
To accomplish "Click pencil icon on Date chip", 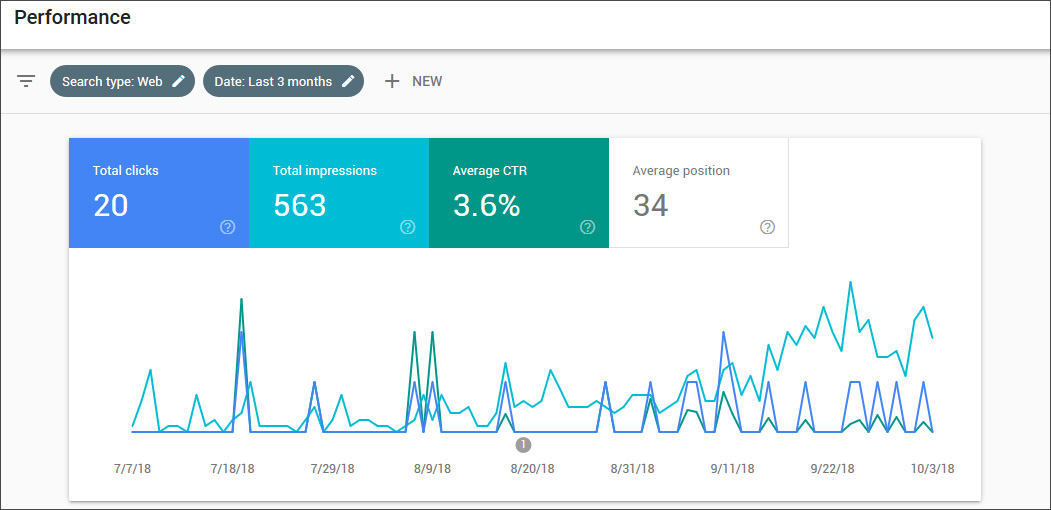I will pos(348,81).
